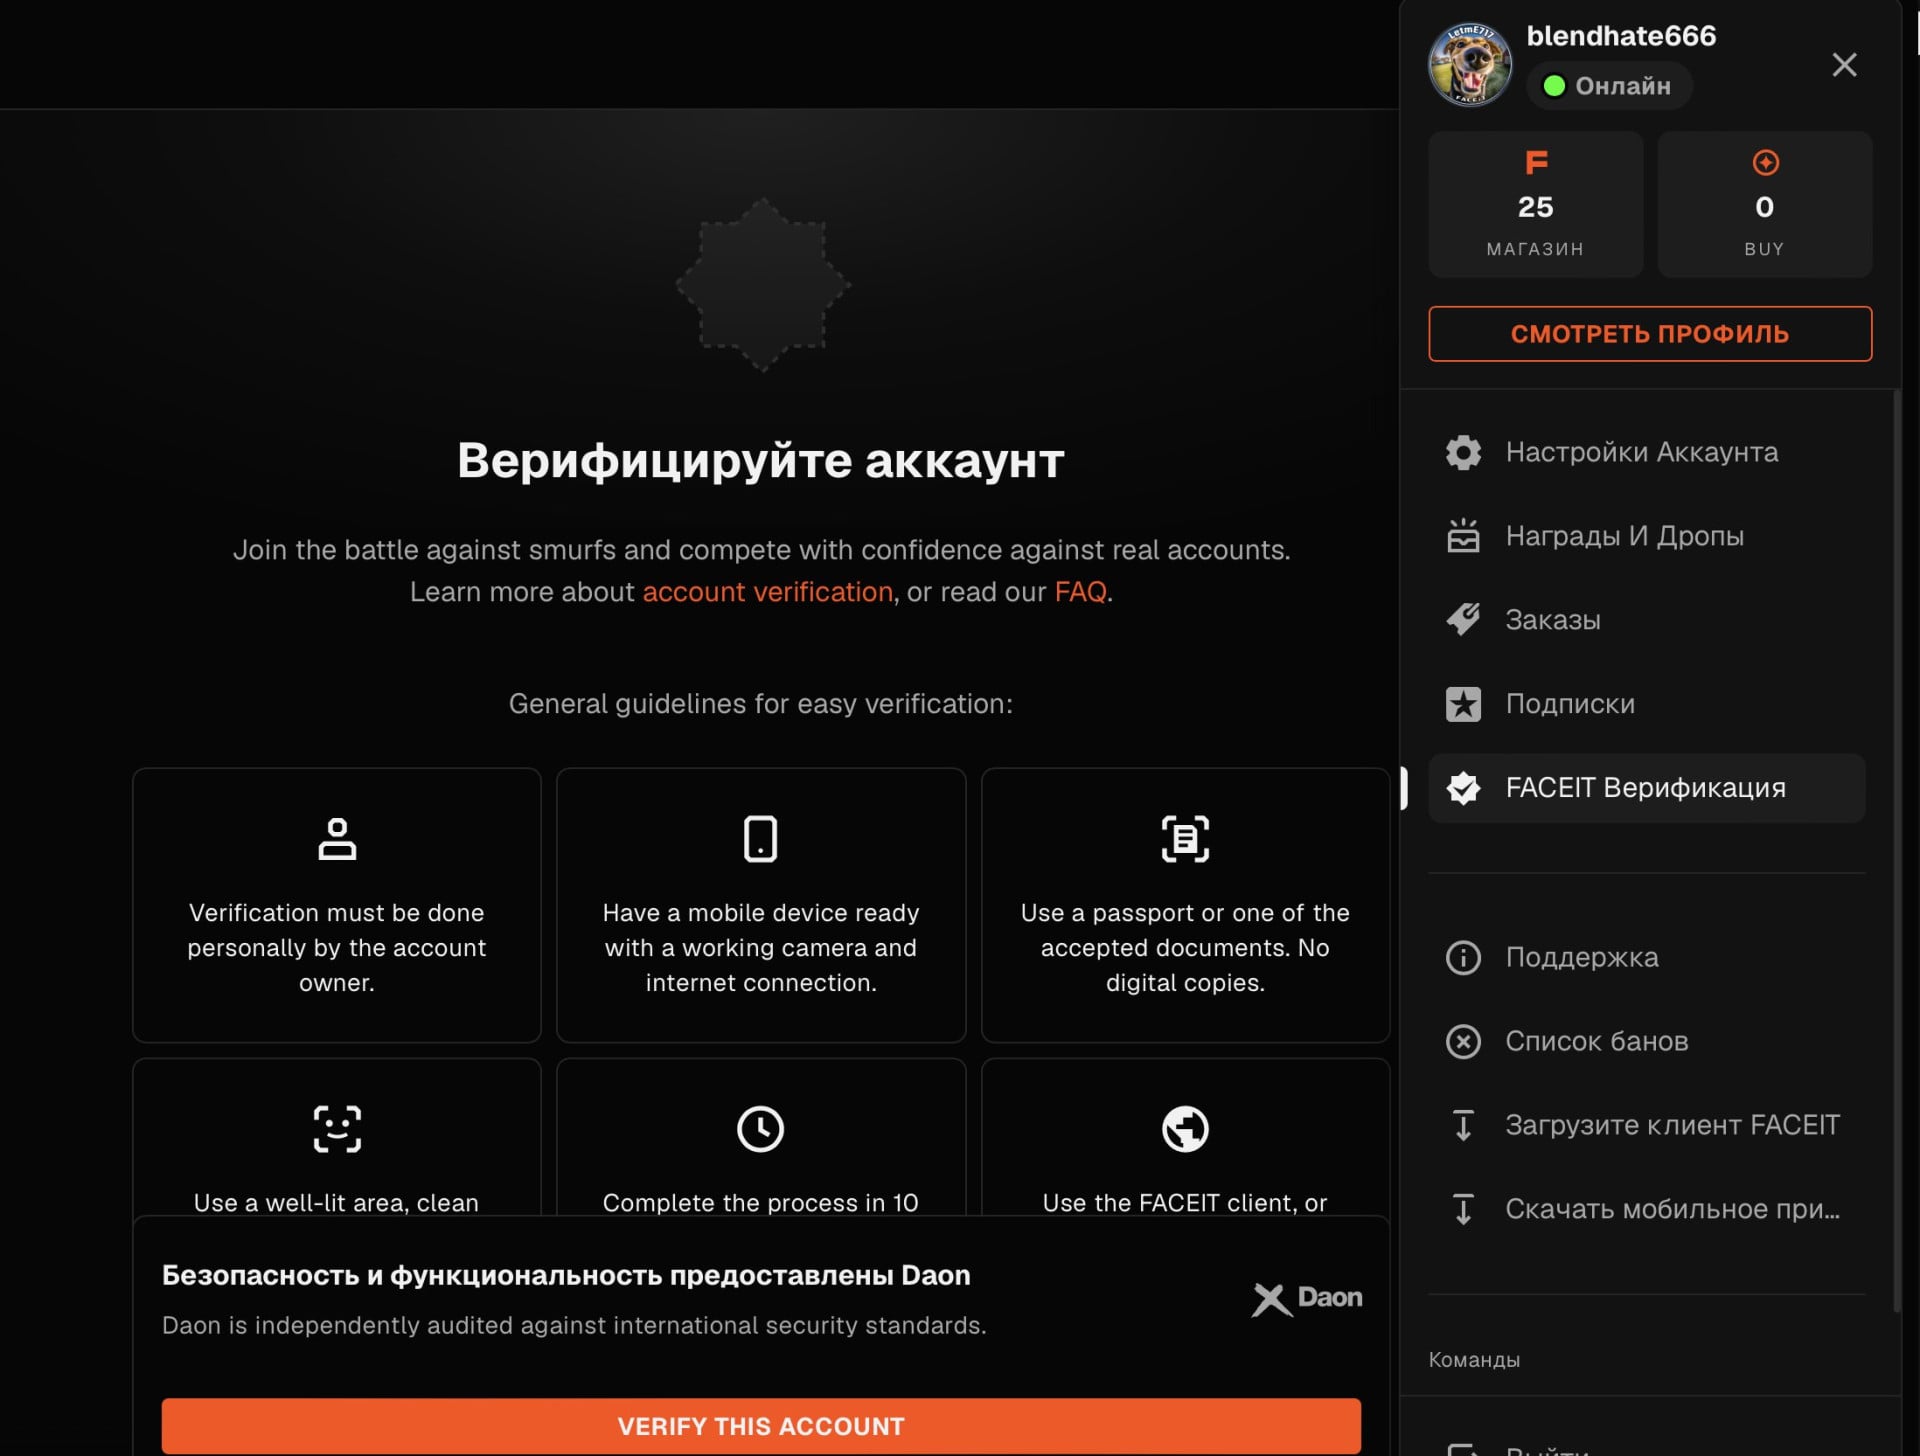Click the verified badge icon beside FACEIT Верификация

(x=1463, y=788)
